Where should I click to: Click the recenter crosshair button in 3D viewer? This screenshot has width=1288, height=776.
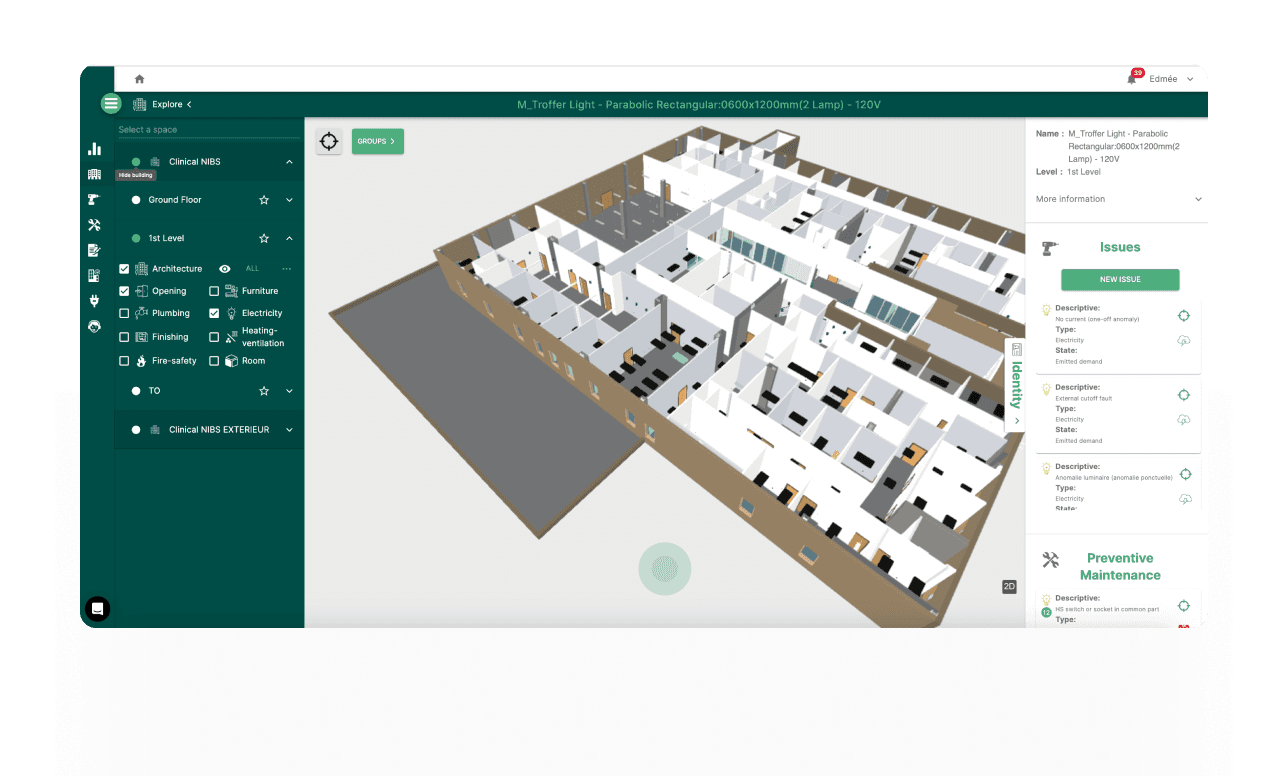pos(329,141)
